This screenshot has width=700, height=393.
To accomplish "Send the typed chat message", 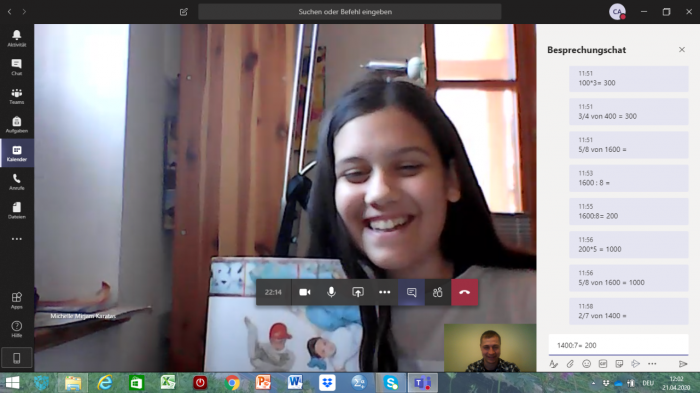I will [x=683, y=364].
